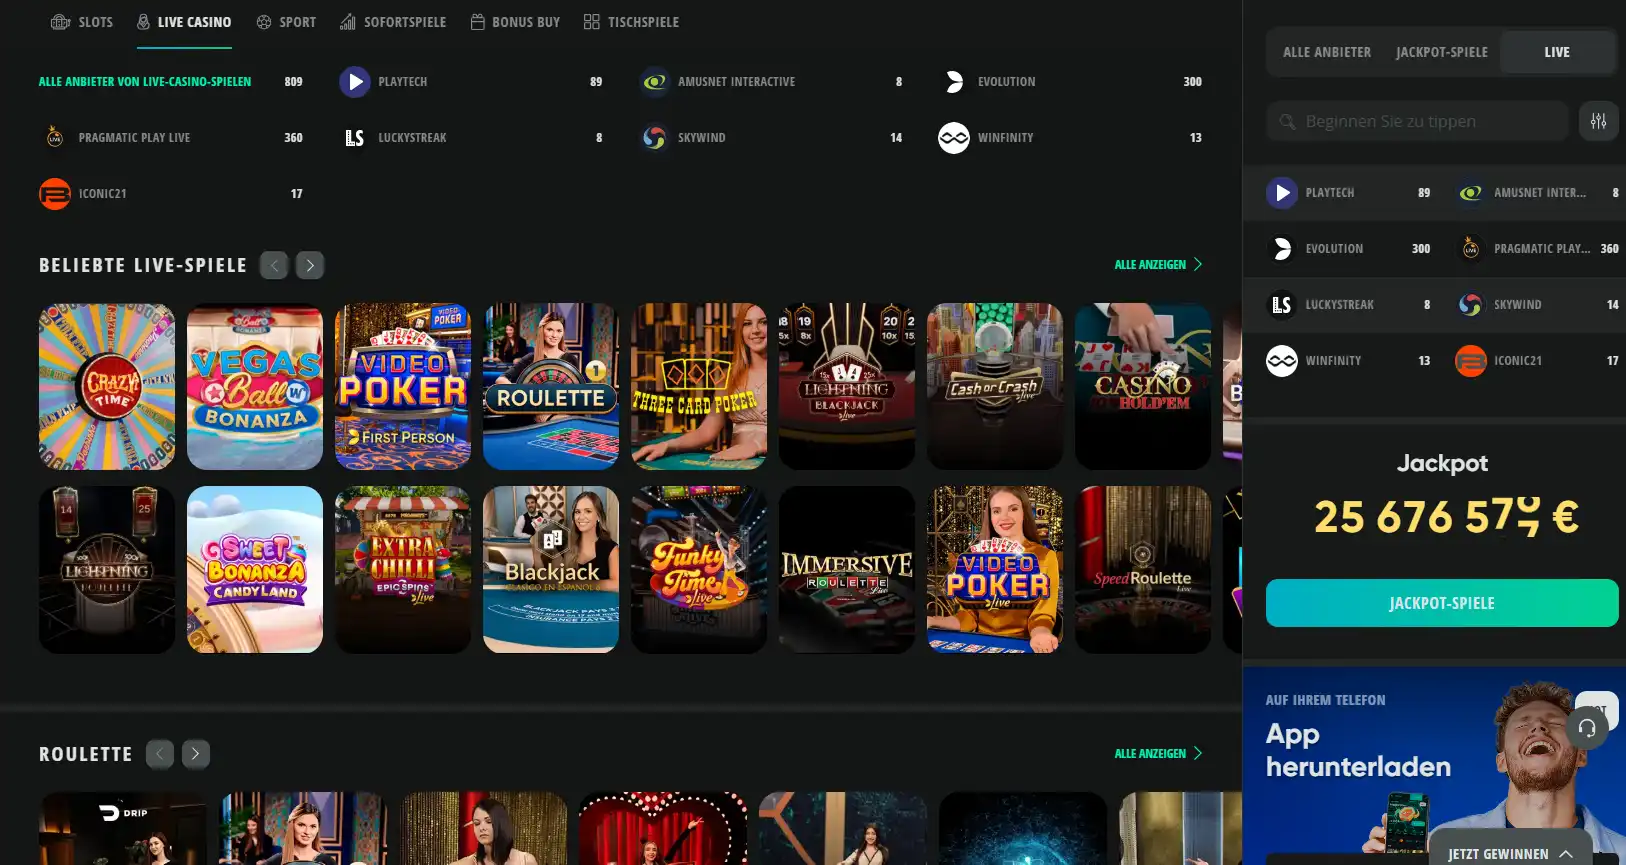The width and height of the screenshot is (1626, 865).
Task: Open the Slots menu item
Action: (82, 22)
